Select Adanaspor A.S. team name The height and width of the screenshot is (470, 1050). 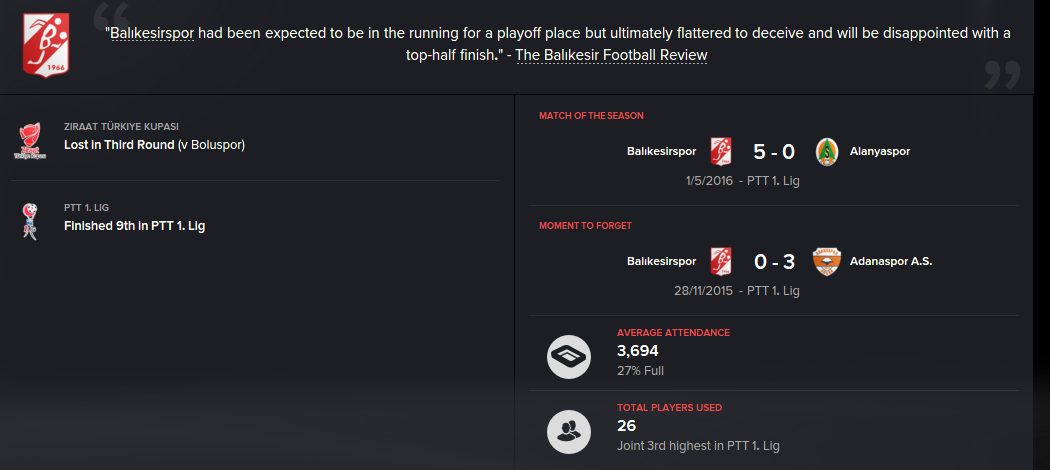pyautogui.click(x=891, y=262)
